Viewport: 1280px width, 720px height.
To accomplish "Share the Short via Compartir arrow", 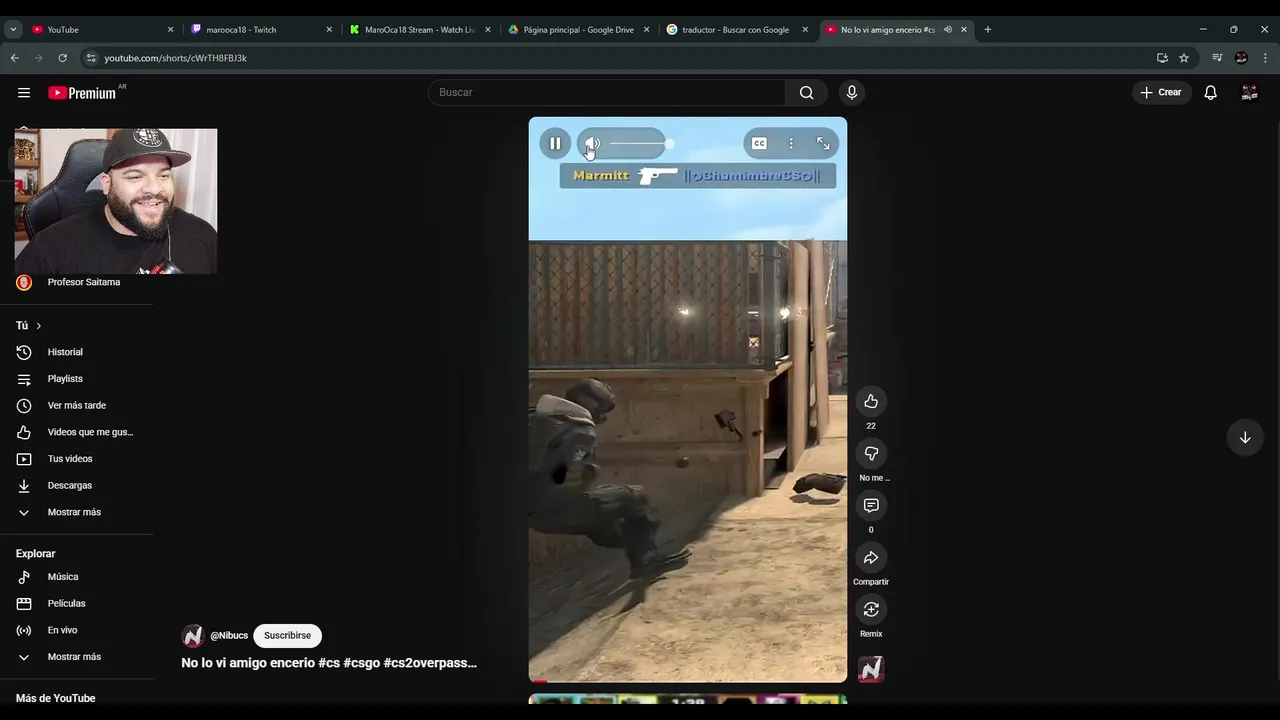I will coord(871,557).
